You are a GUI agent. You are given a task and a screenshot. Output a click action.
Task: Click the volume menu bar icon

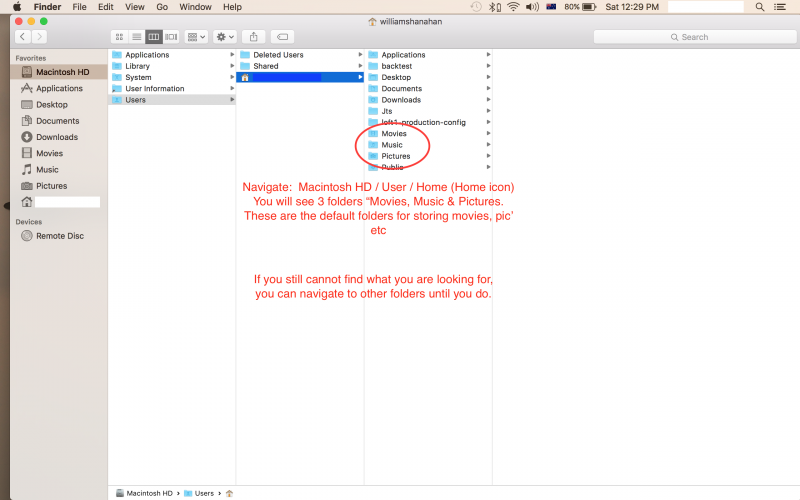[x=532, y=7]
